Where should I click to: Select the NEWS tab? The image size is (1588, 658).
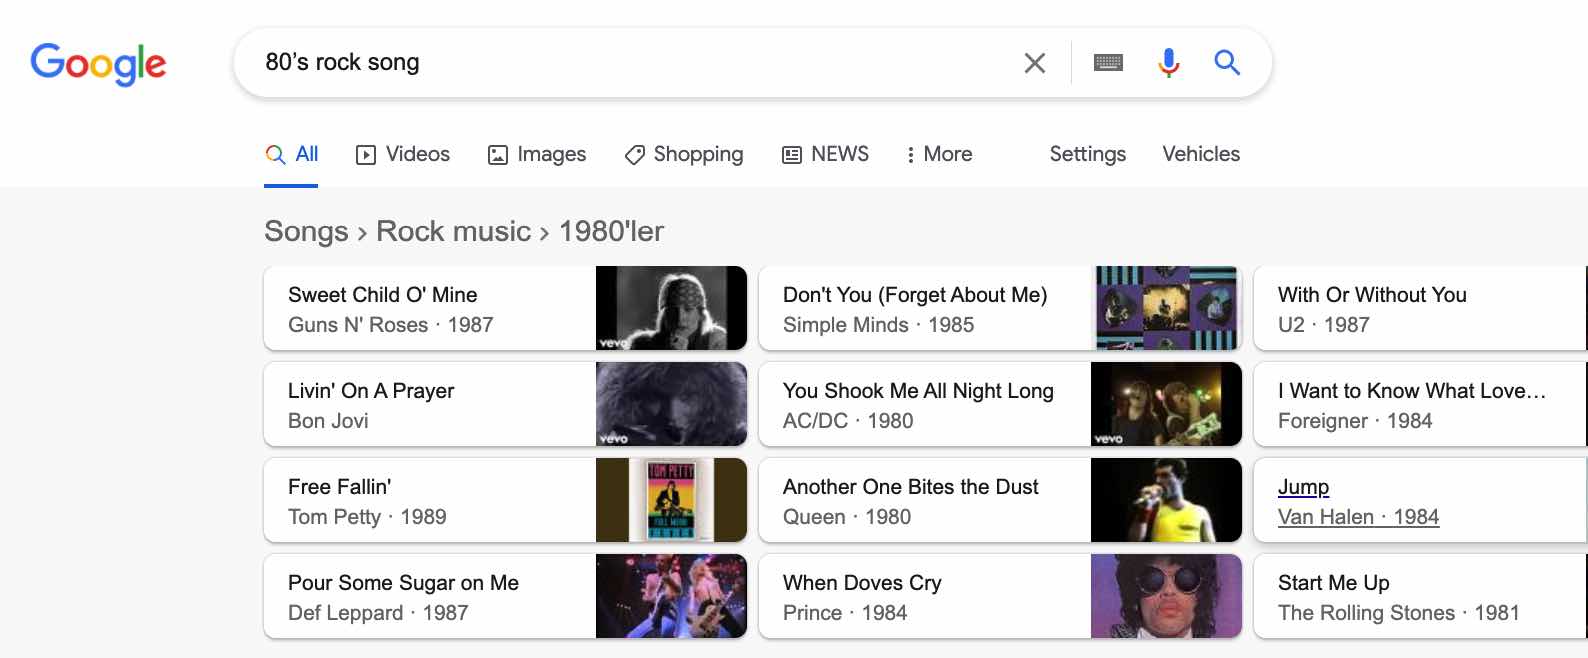pyautogui.click(x=825, y=154)
